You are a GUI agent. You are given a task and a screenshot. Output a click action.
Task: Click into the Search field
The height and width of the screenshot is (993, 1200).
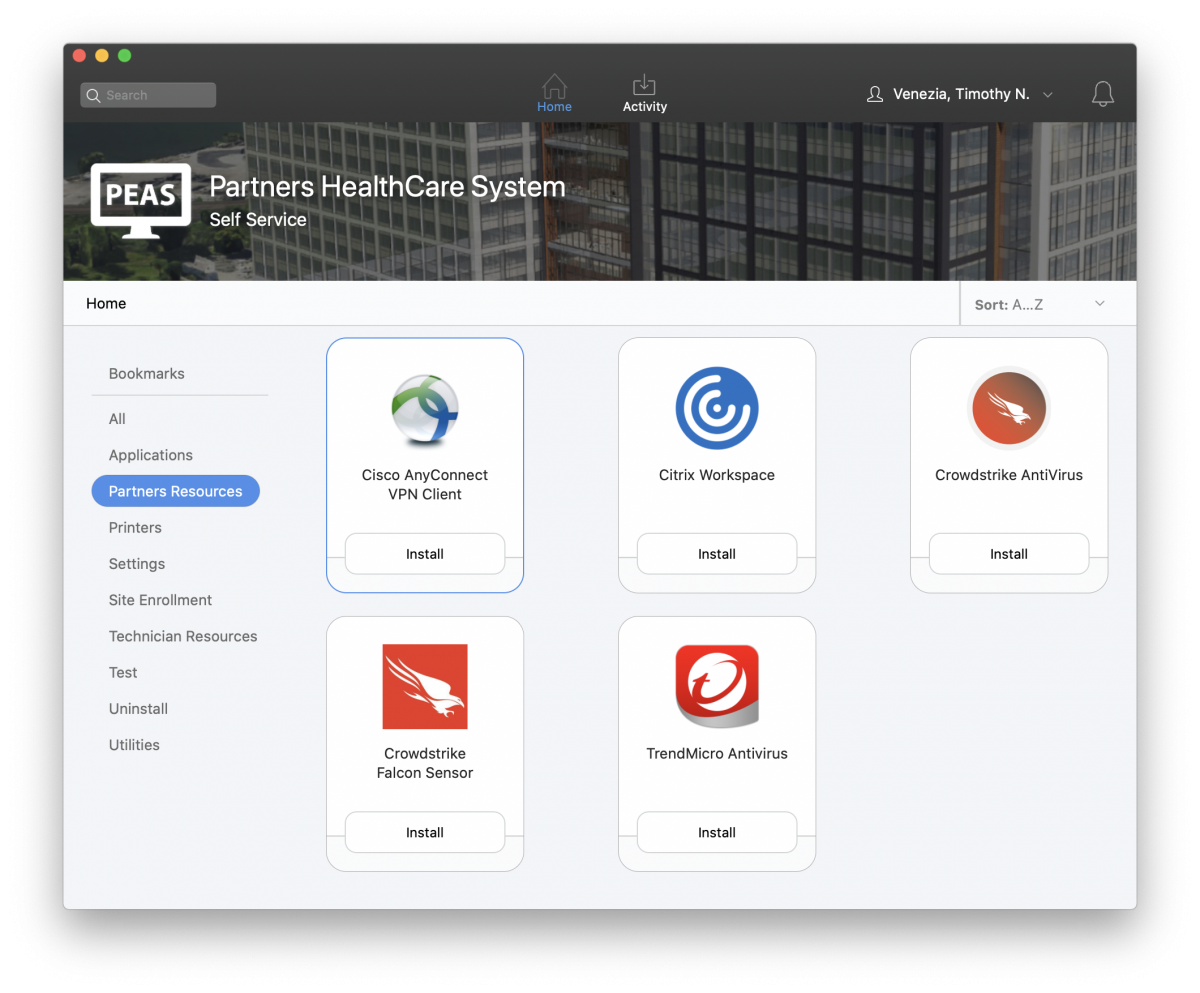pos(148,95)
